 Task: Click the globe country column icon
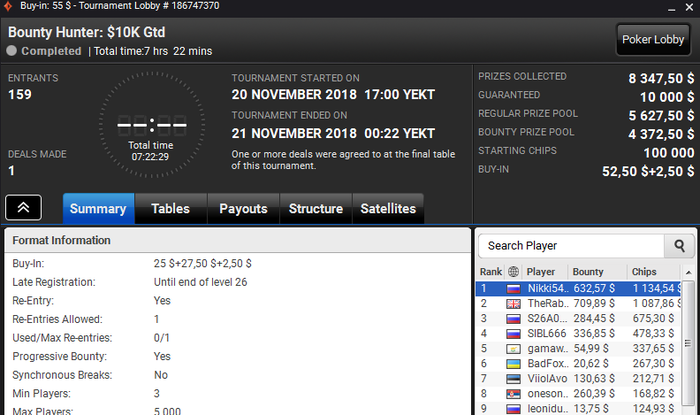point(513,271)
